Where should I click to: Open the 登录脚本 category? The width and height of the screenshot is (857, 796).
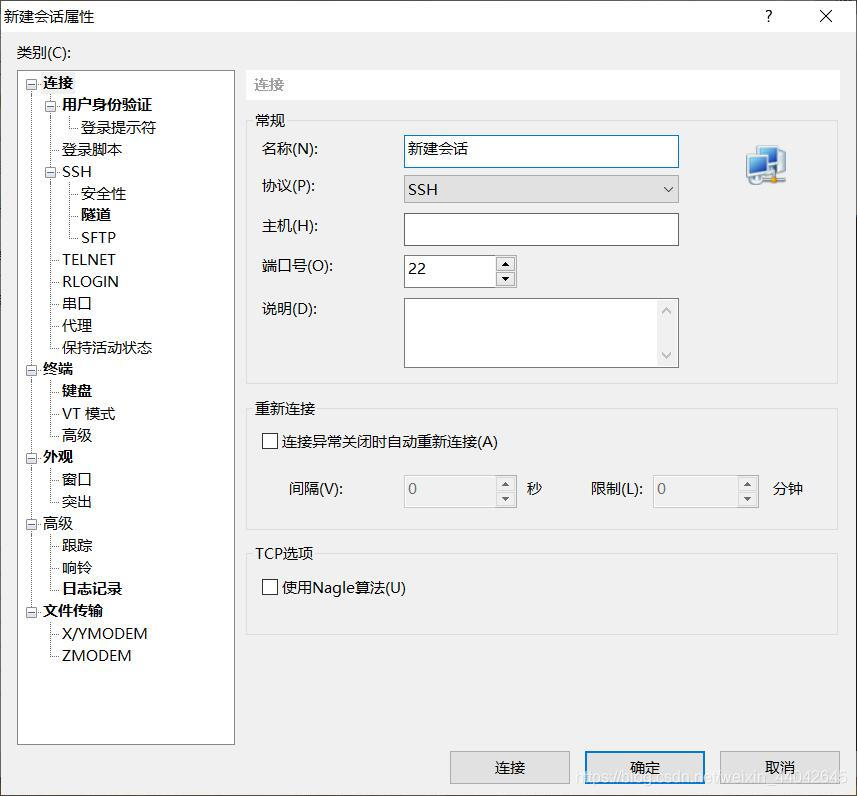91,149
